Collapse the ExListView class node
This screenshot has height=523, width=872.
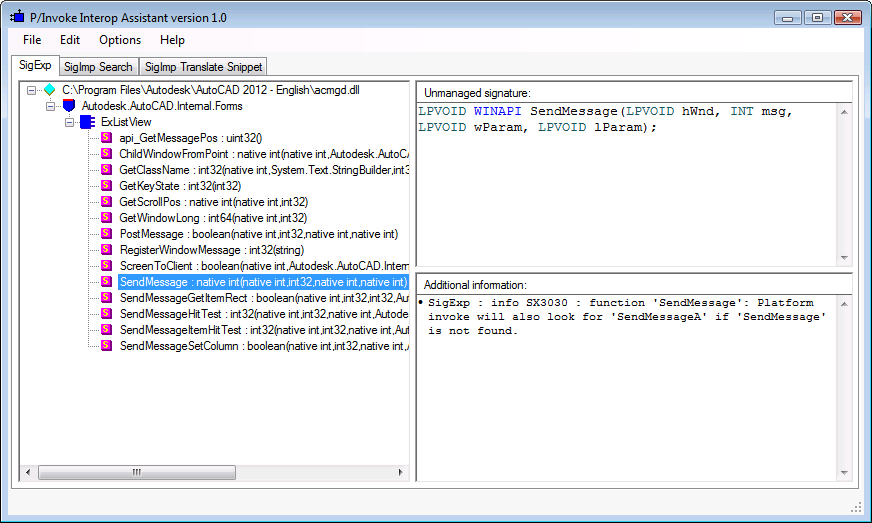click(70, 122)
